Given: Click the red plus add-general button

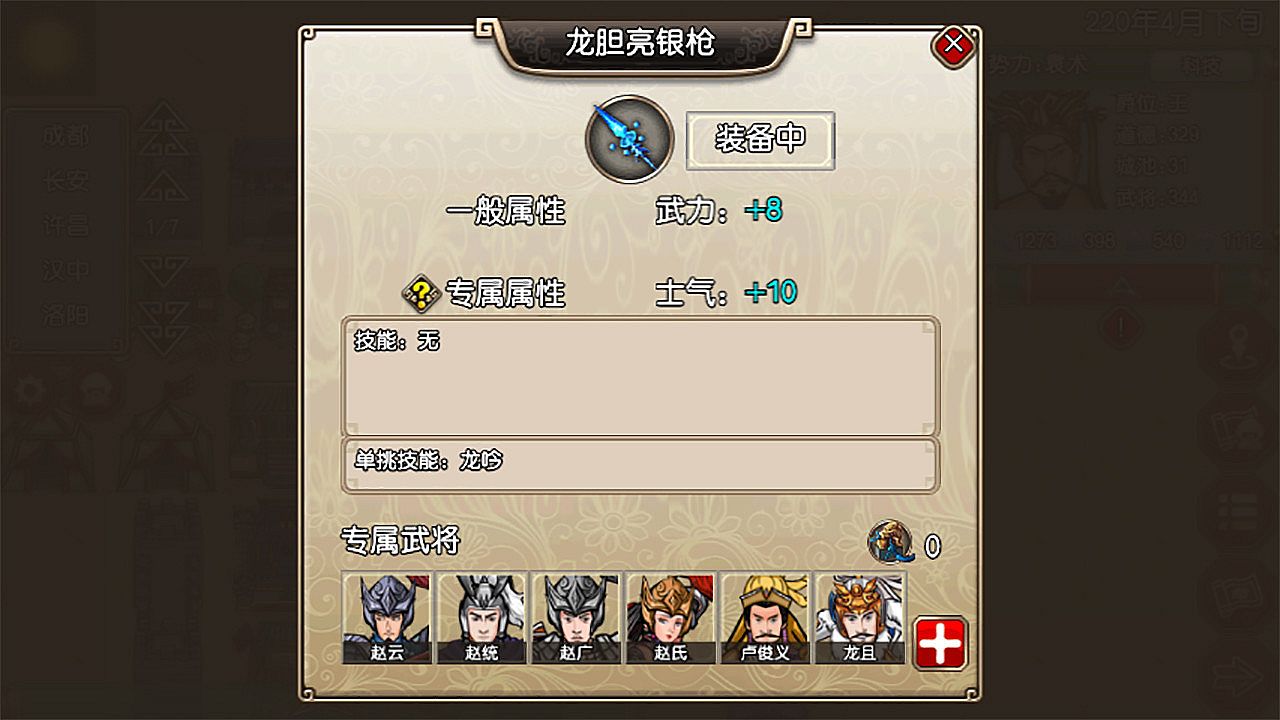Looking at the screenshot, I should coord(940,642).
